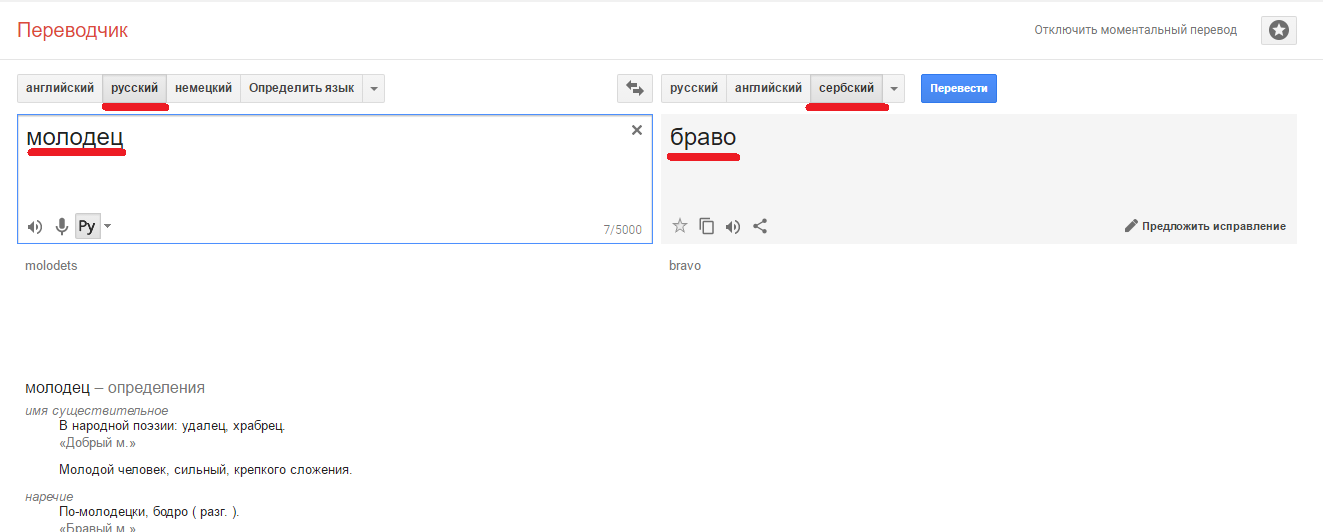Expand target language list dropdown
Screen dimensions: 1323x532
click(894, 88)
